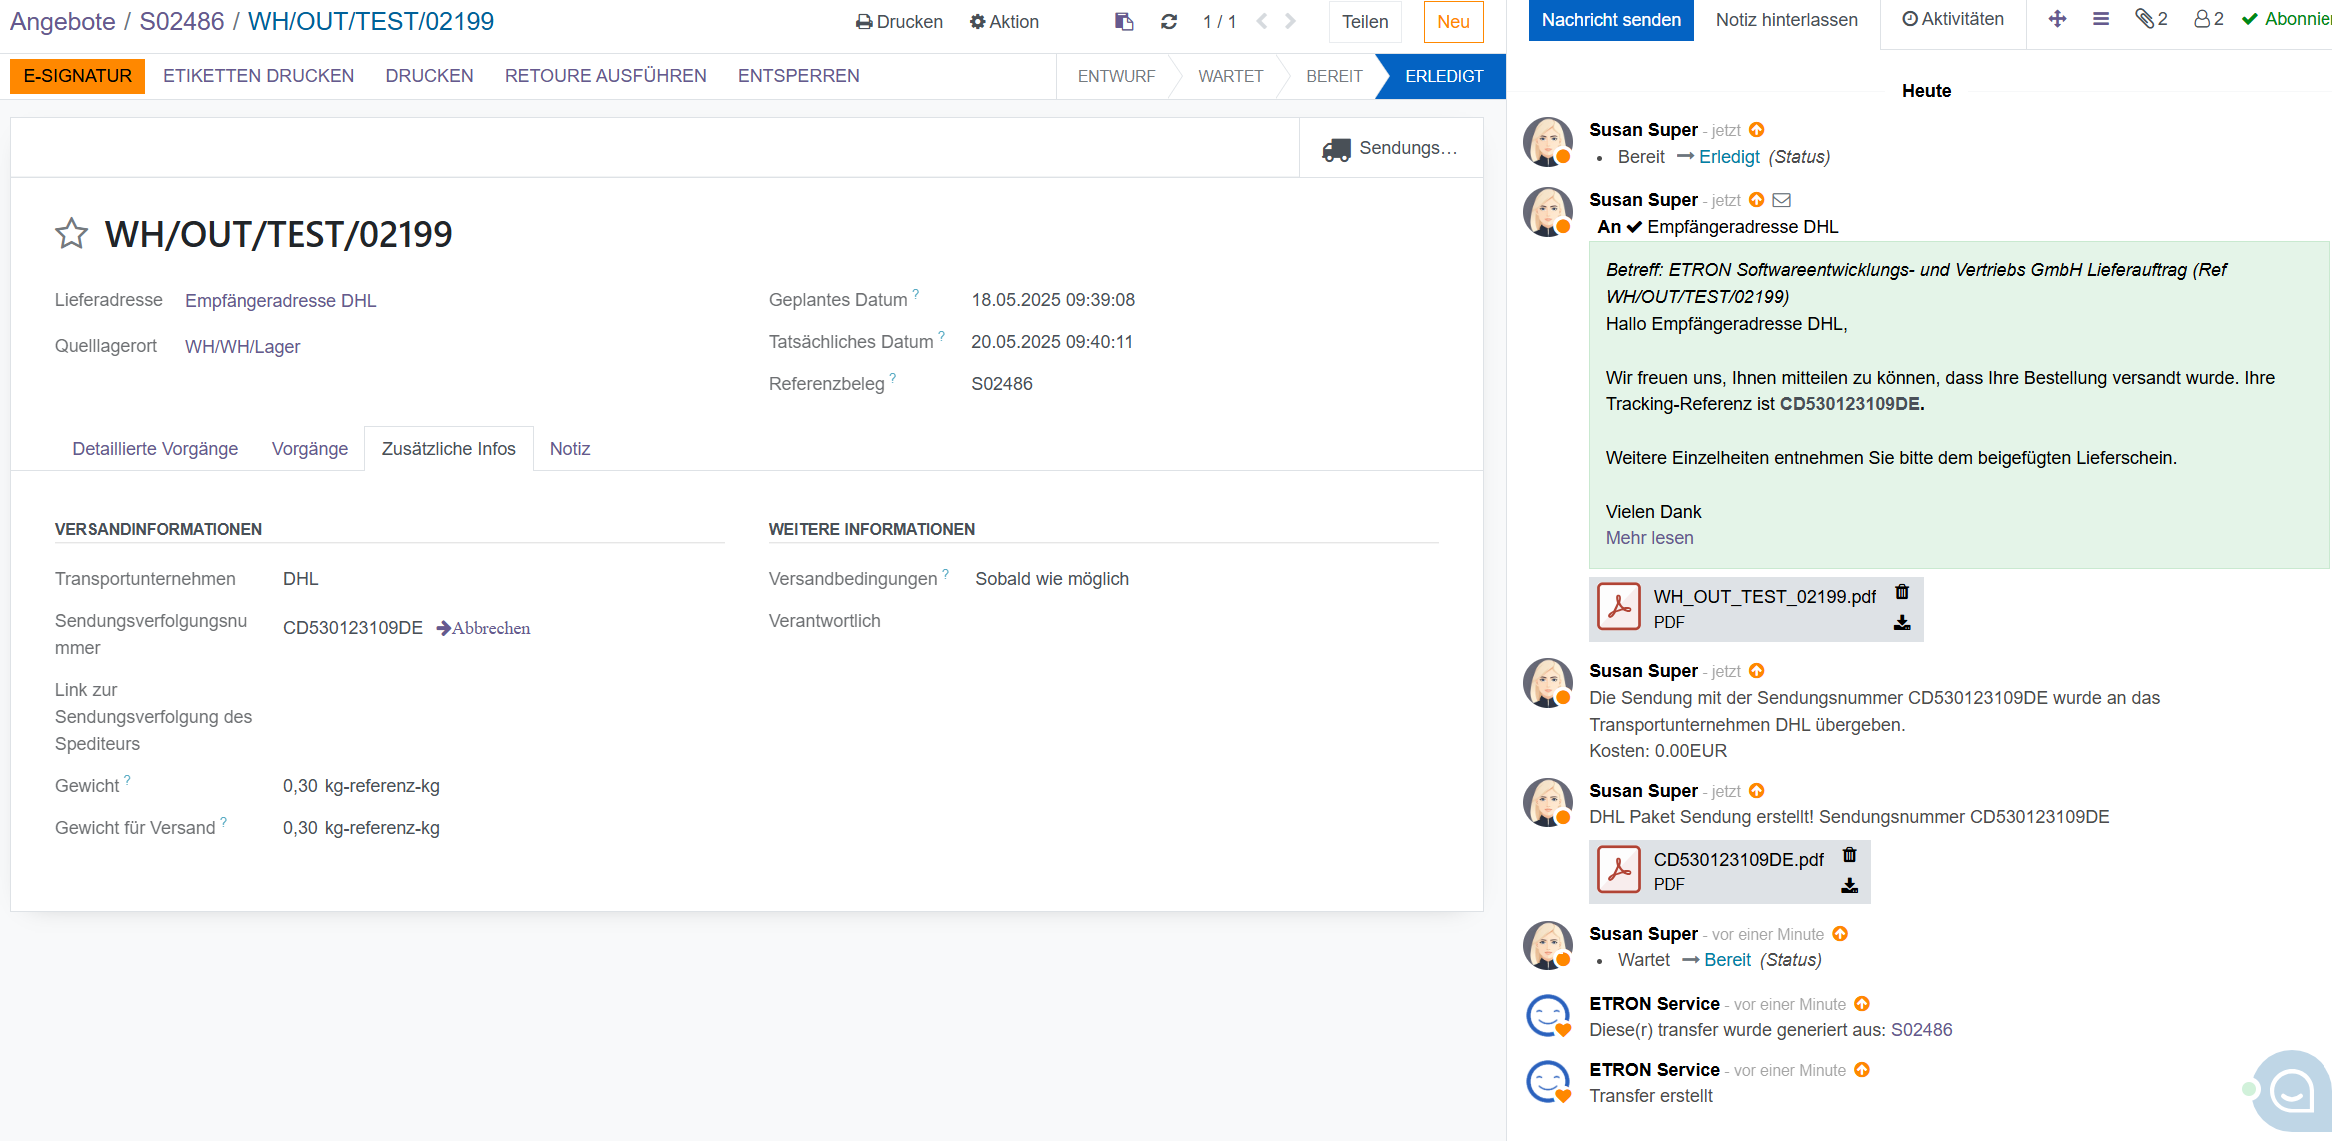This screenshot has height=1141, width=2332.
Task: Open the followers list icon
Action: click(x=2208, y=19)
